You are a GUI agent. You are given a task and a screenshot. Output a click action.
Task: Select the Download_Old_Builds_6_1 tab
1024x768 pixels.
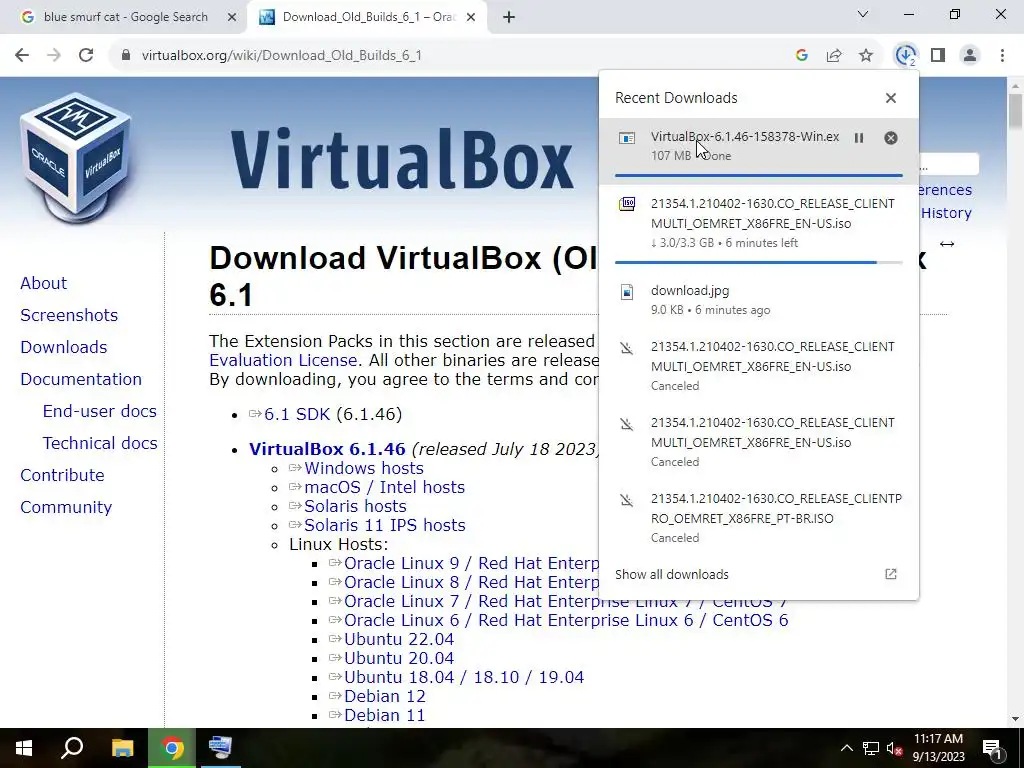(x=369, y=17)
